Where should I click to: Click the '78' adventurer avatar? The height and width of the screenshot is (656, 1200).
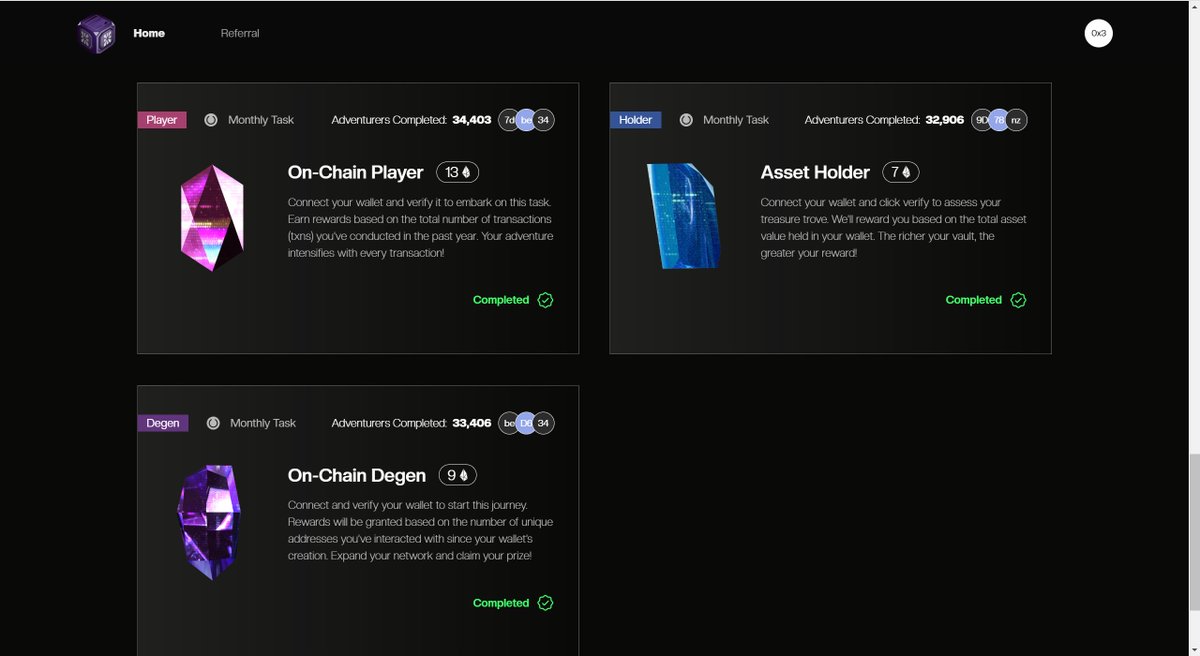(998, 120)
